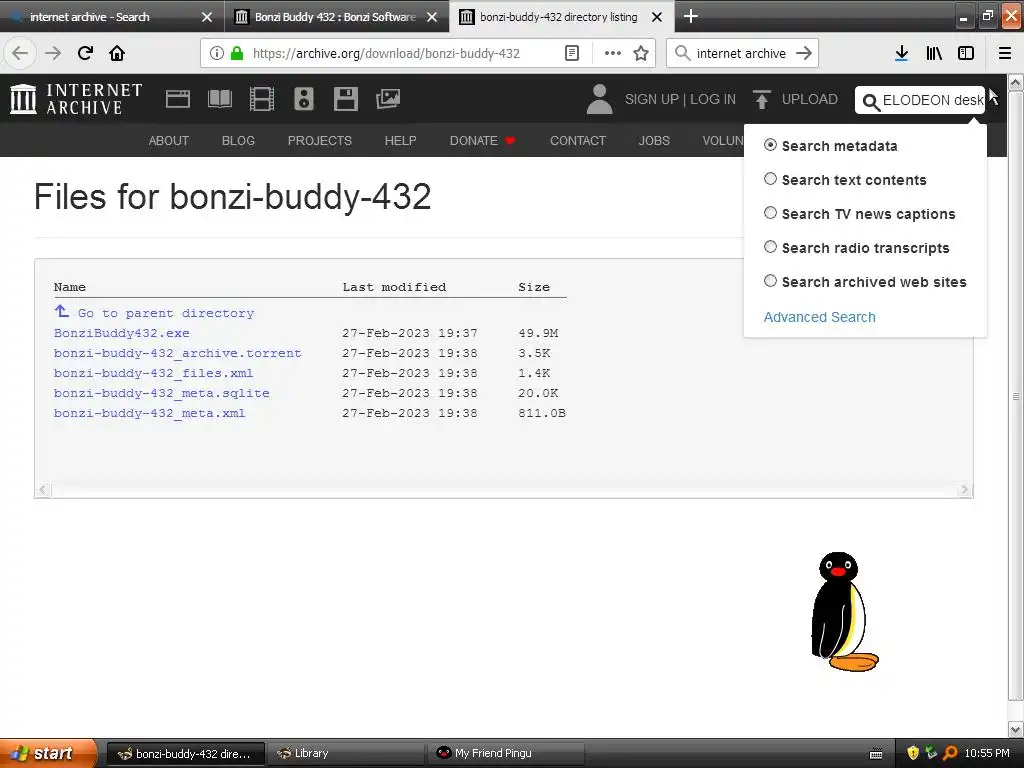
Task: Click the SIGN UP link
Action: pos(652,99)
